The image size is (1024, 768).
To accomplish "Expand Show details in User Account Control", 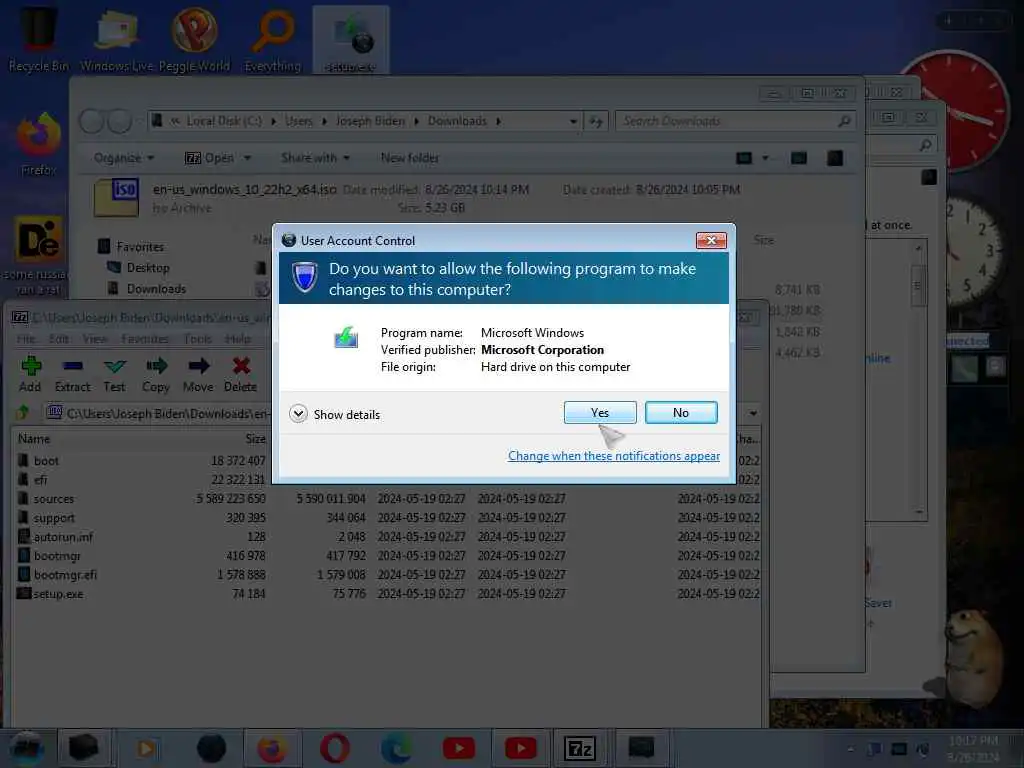I will tap(334, 415).
